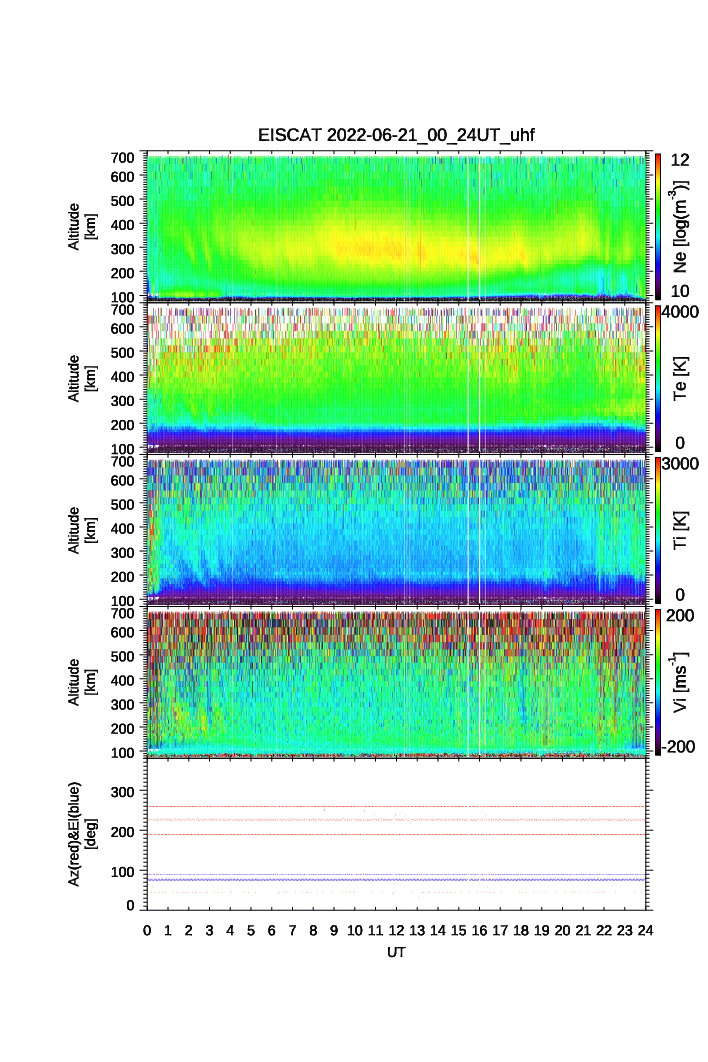
Task: Select the ion temperature heatmap panel
Action: (x=397, y=530)
